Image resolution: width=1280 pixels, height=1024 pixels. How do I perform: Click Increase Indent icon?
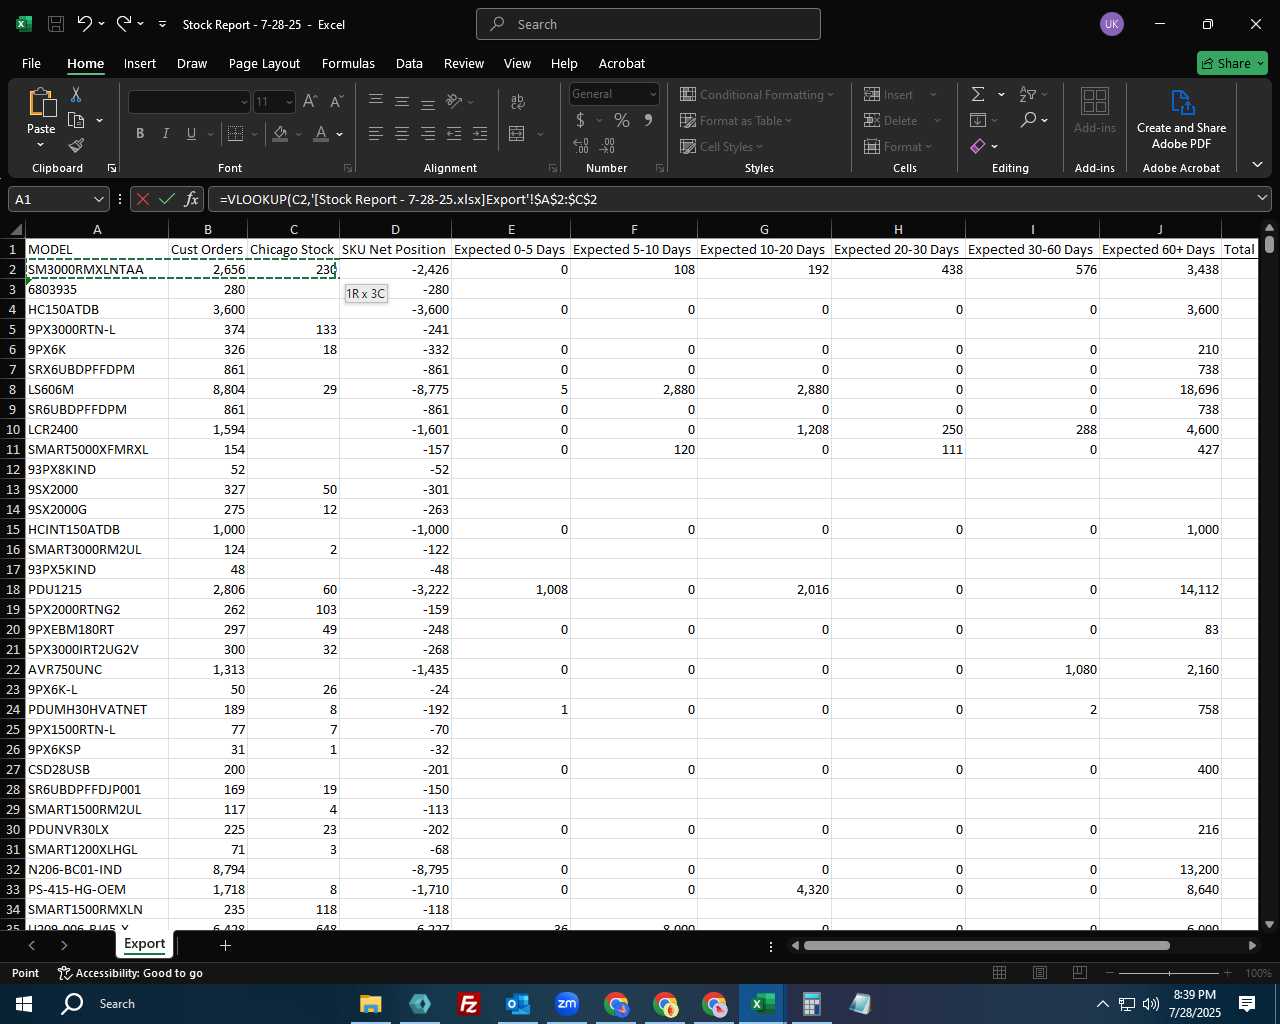pos(480,133)
